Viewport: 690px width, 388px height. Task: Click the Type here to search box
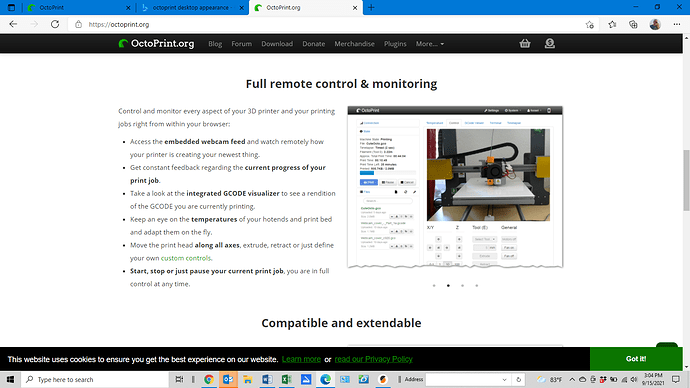[95, 379]
